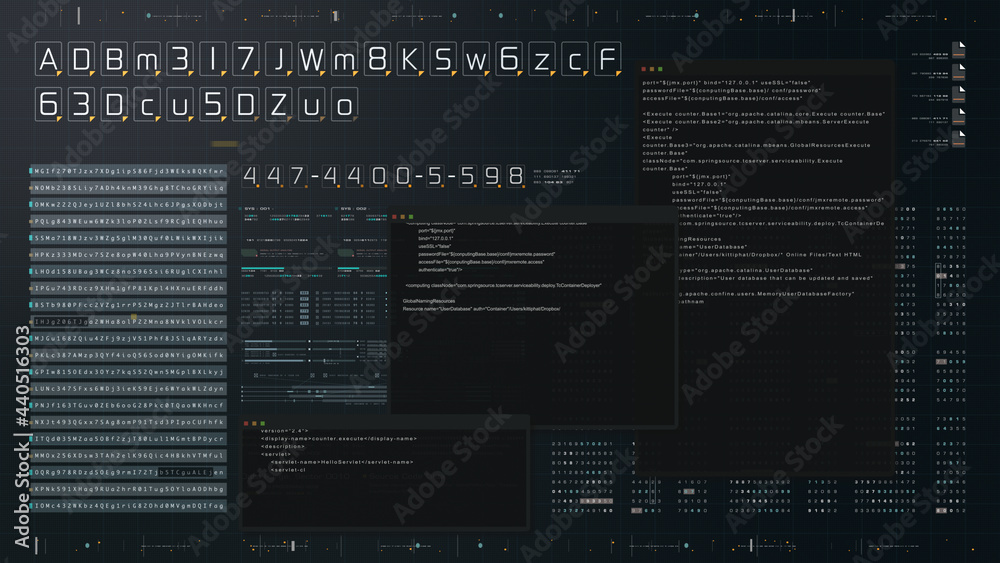This screenshot has width=1000, height=563.
Task: Click the row starting GPIw815
Action: tap(128, 372)
